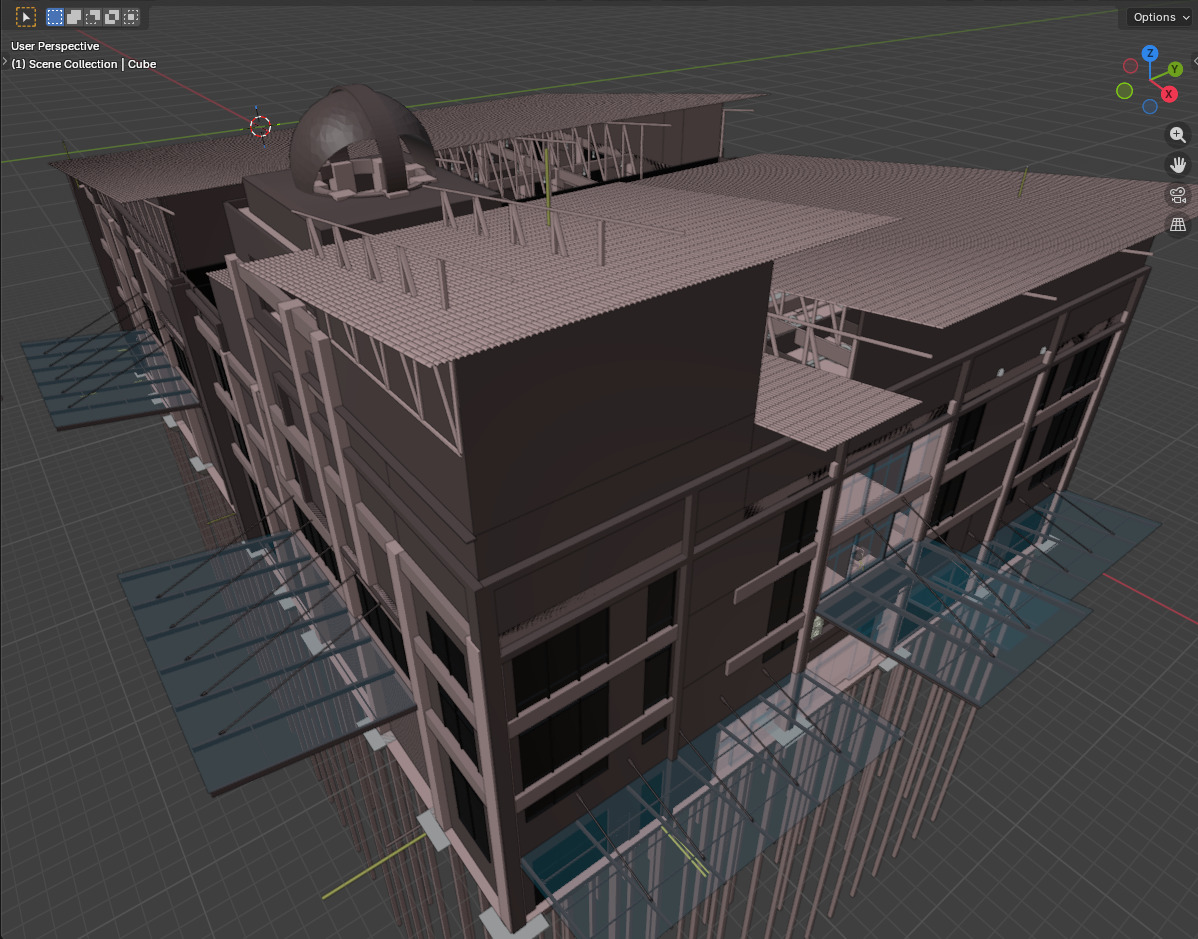
Task: Click the viewport zoom magnifier icon
Action: coord(1177,135)
